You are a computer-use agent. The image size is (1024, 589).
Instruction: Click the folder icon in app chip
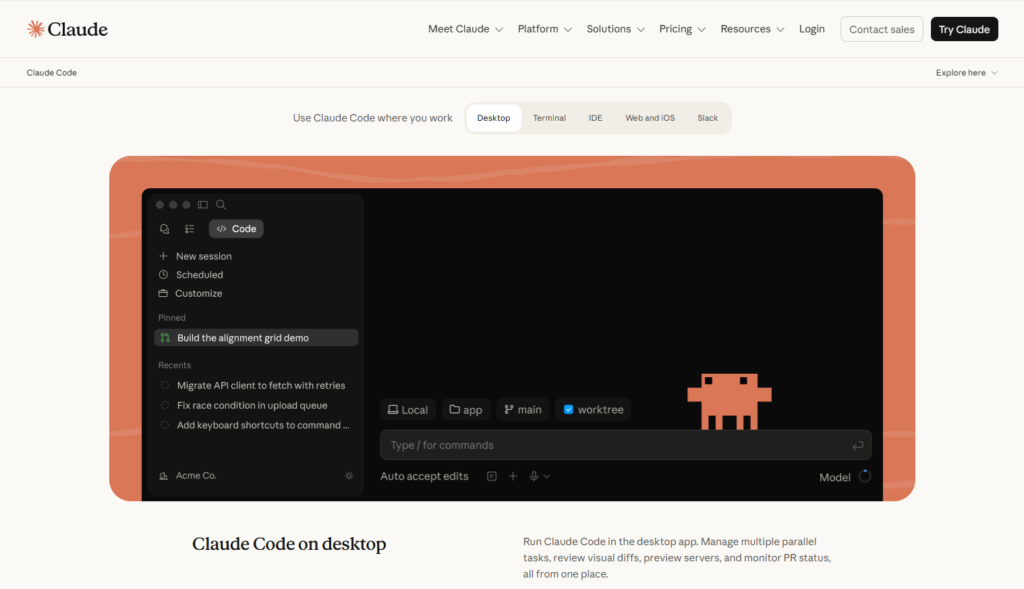tap(455, 409)
